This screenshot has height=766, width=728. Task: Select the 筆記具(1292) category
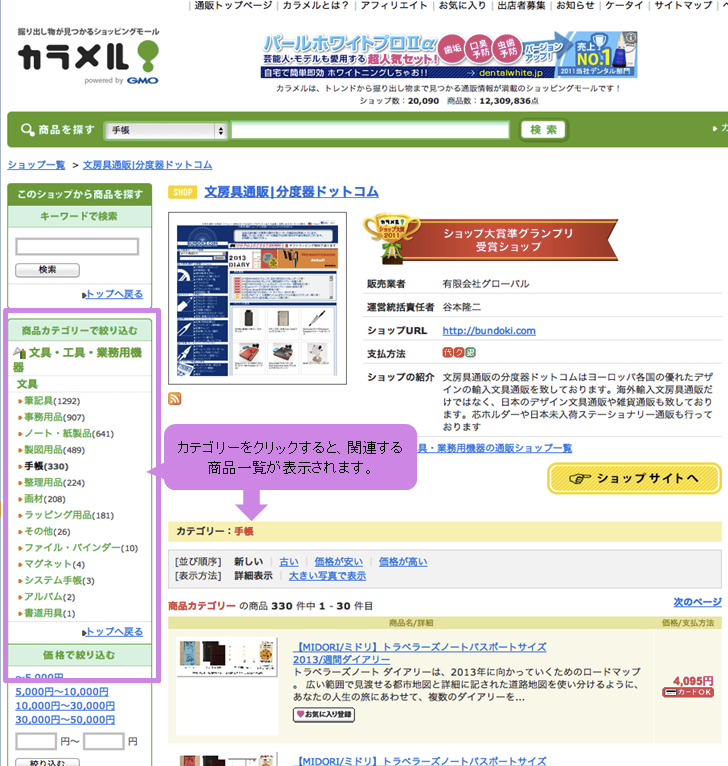tap(52, 401)
